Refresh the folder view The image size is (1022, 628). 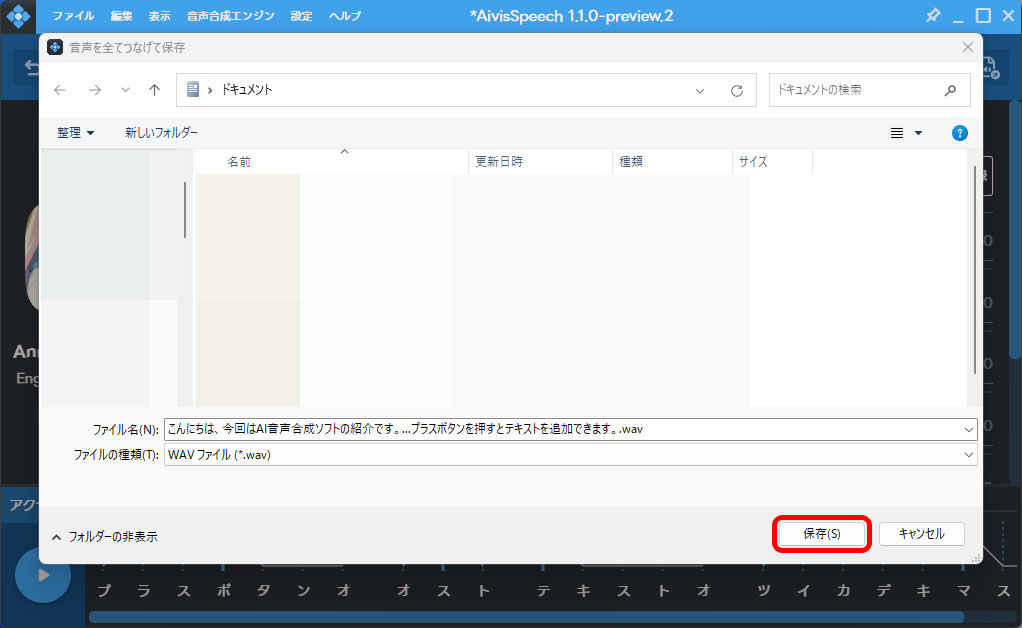(x=737, y=91)
